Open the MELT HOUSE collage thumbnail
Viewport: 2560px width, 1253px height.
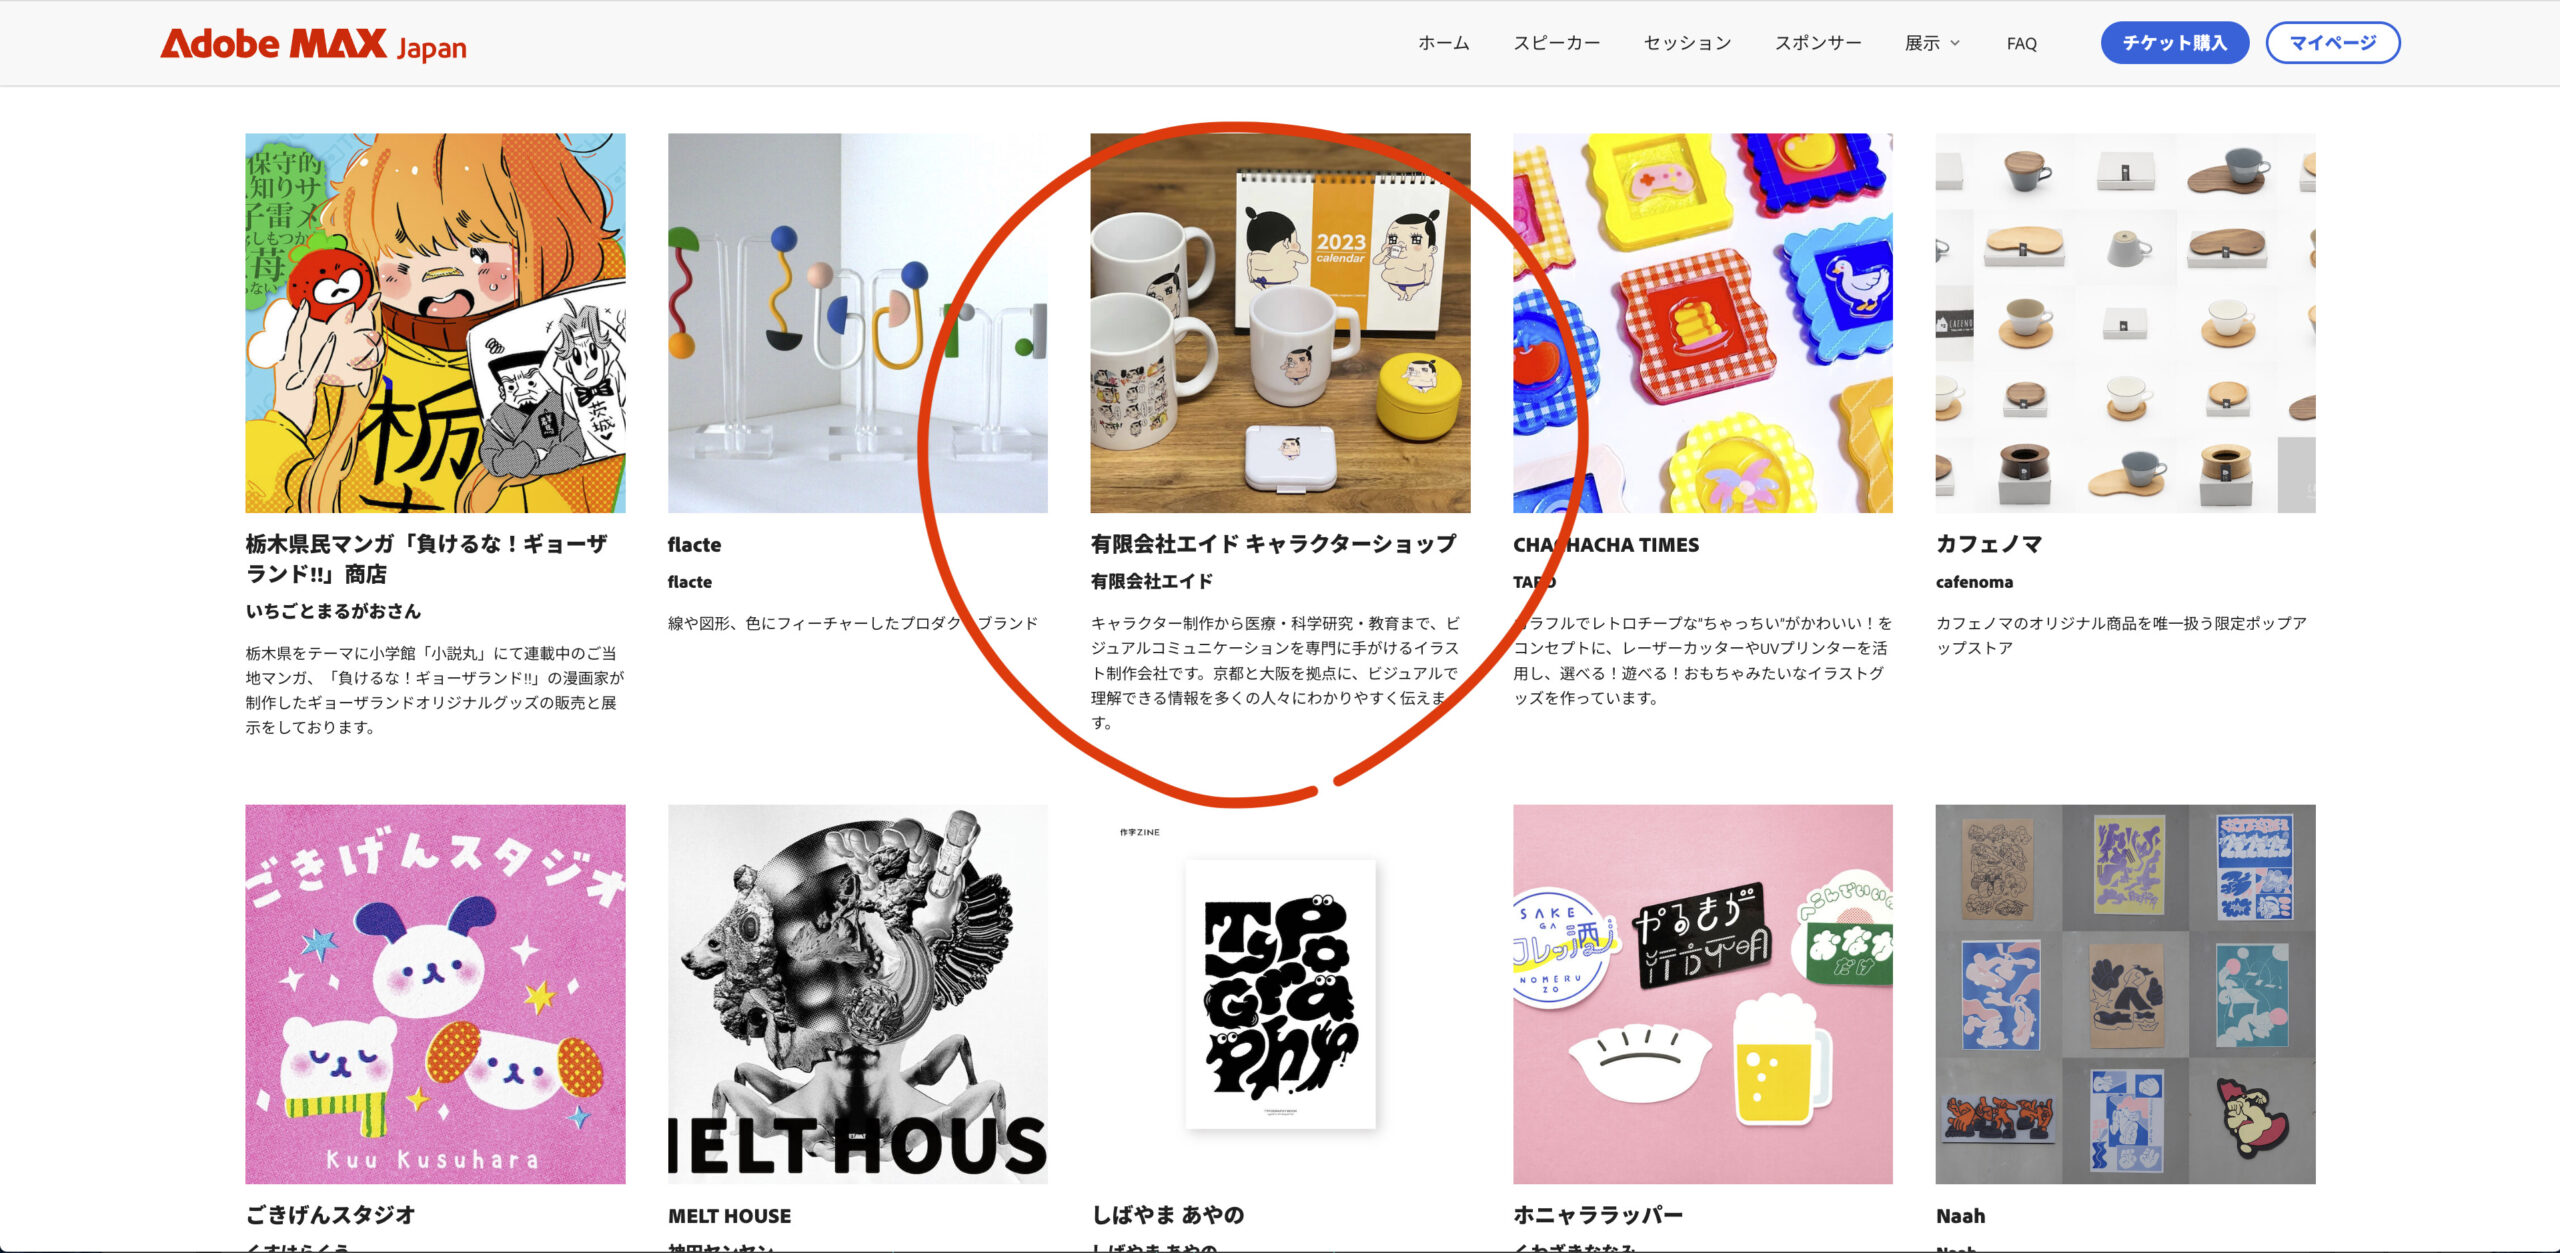[857, 994]
